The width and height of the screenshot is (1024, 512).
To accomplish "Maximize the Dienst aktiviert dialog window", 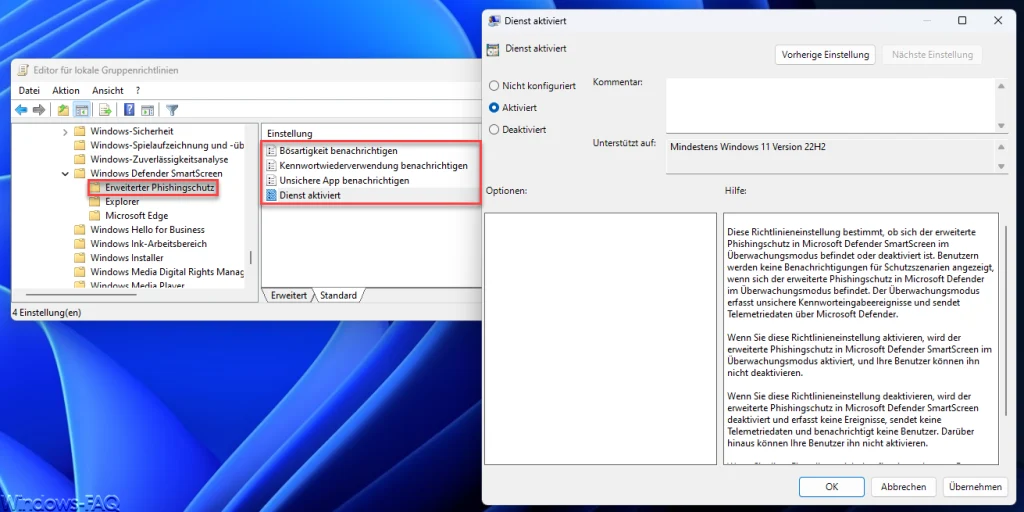I will (x=962, y=21).
